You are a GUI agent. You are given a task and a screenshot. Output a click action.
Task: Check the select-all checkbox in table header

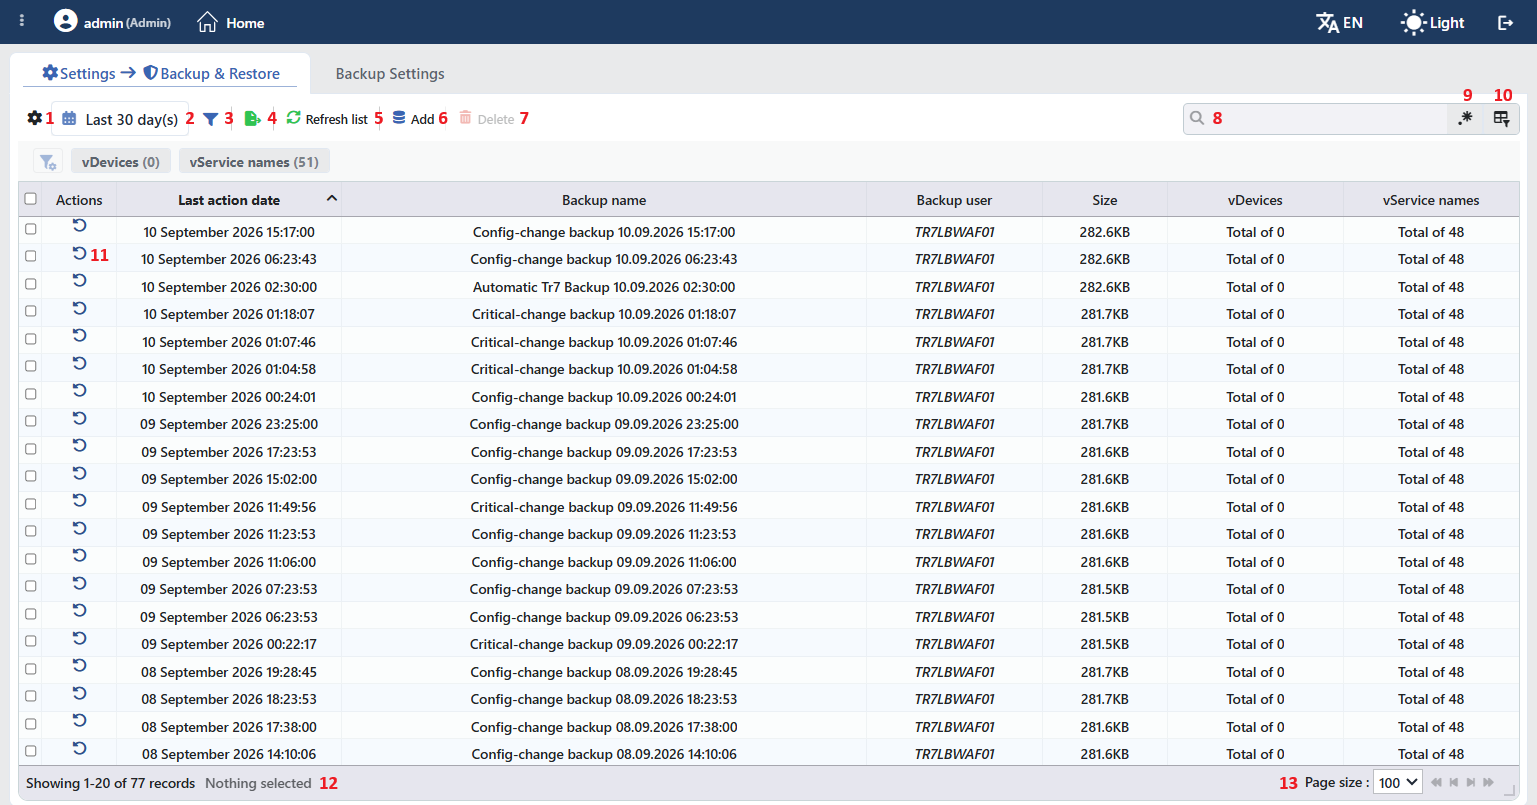30,199
